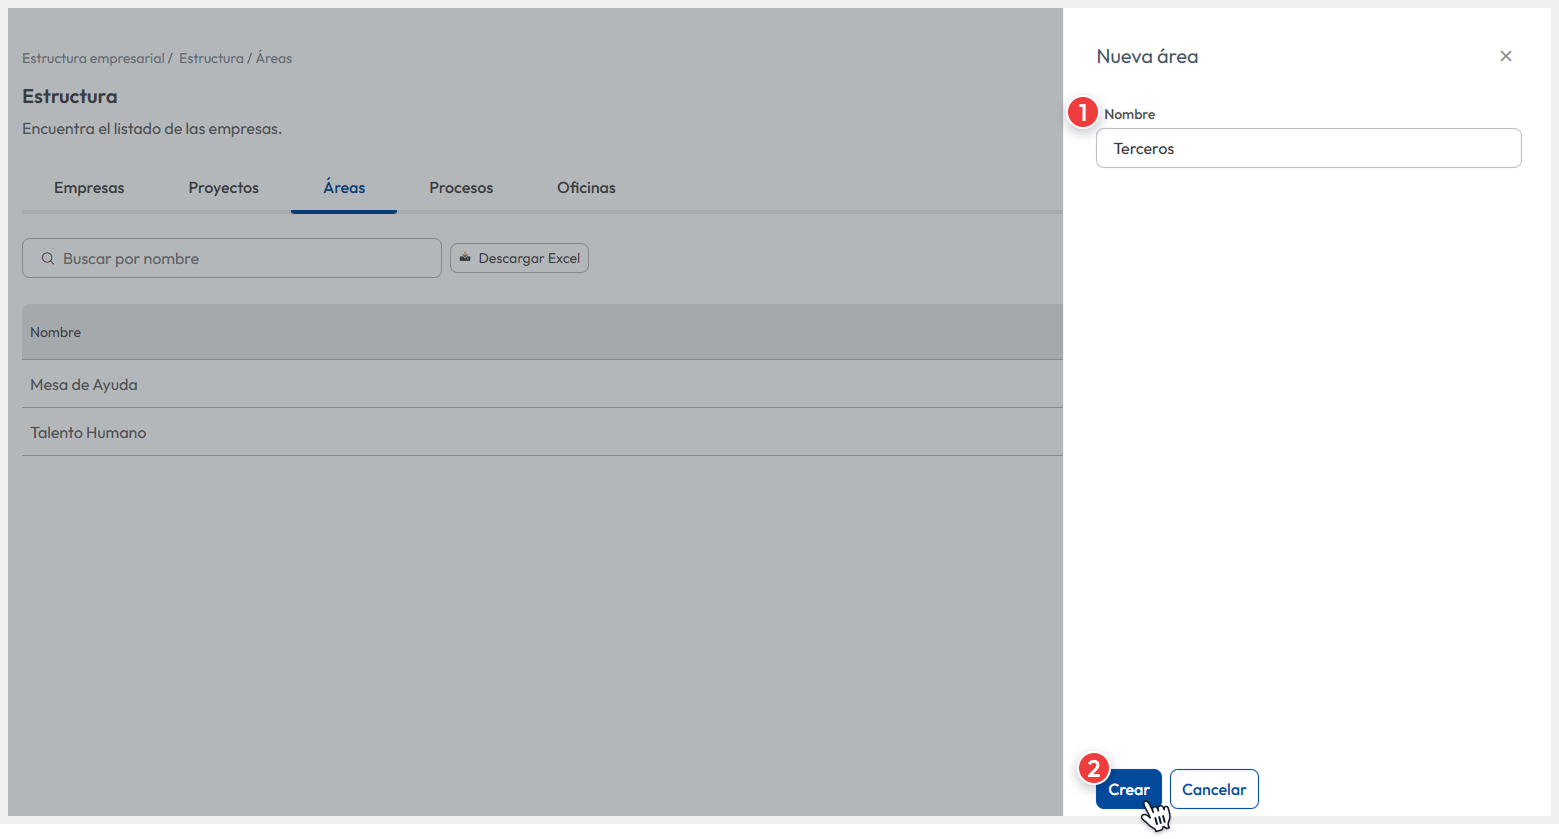Switch to the Empresas tab
Screen dimensions: 1559x839
click(89, 188)
